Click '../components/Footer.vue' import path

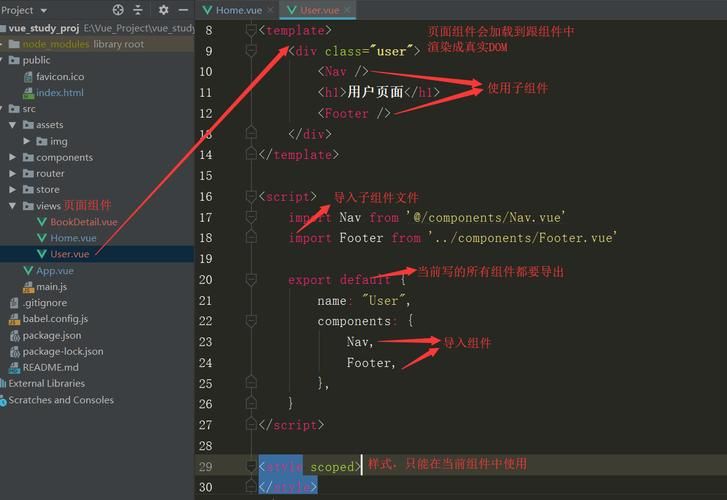(x=523, y=238)
